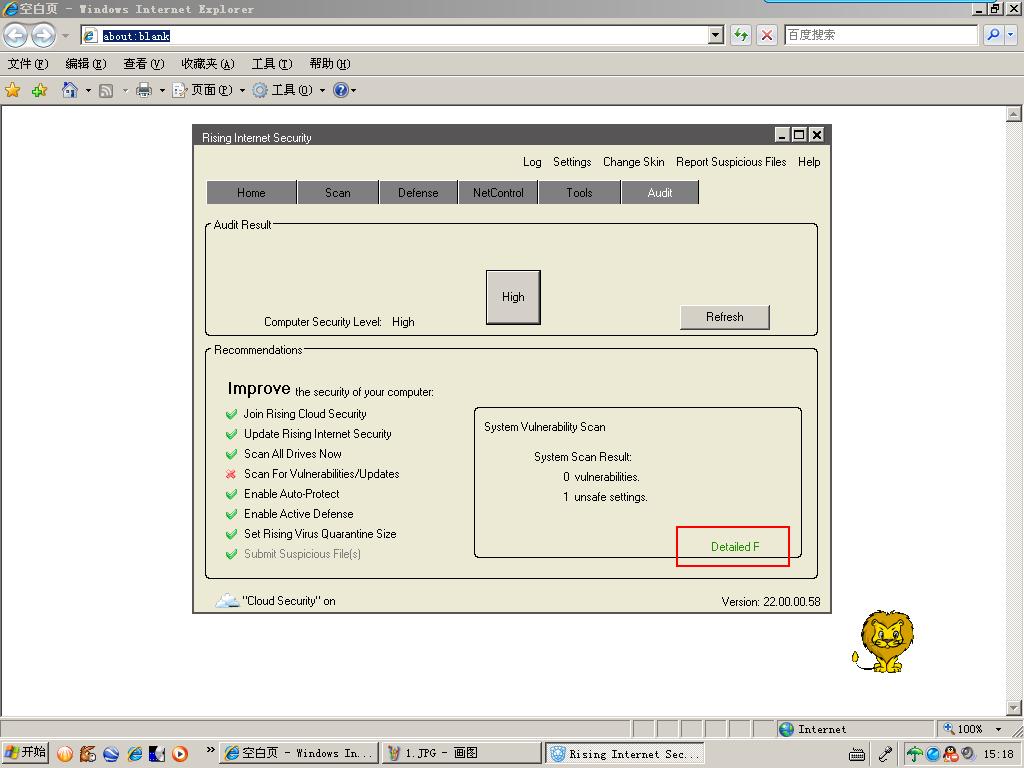Open the 帮助(H) menu
1024x768 pixels.
tap(330, 63)
